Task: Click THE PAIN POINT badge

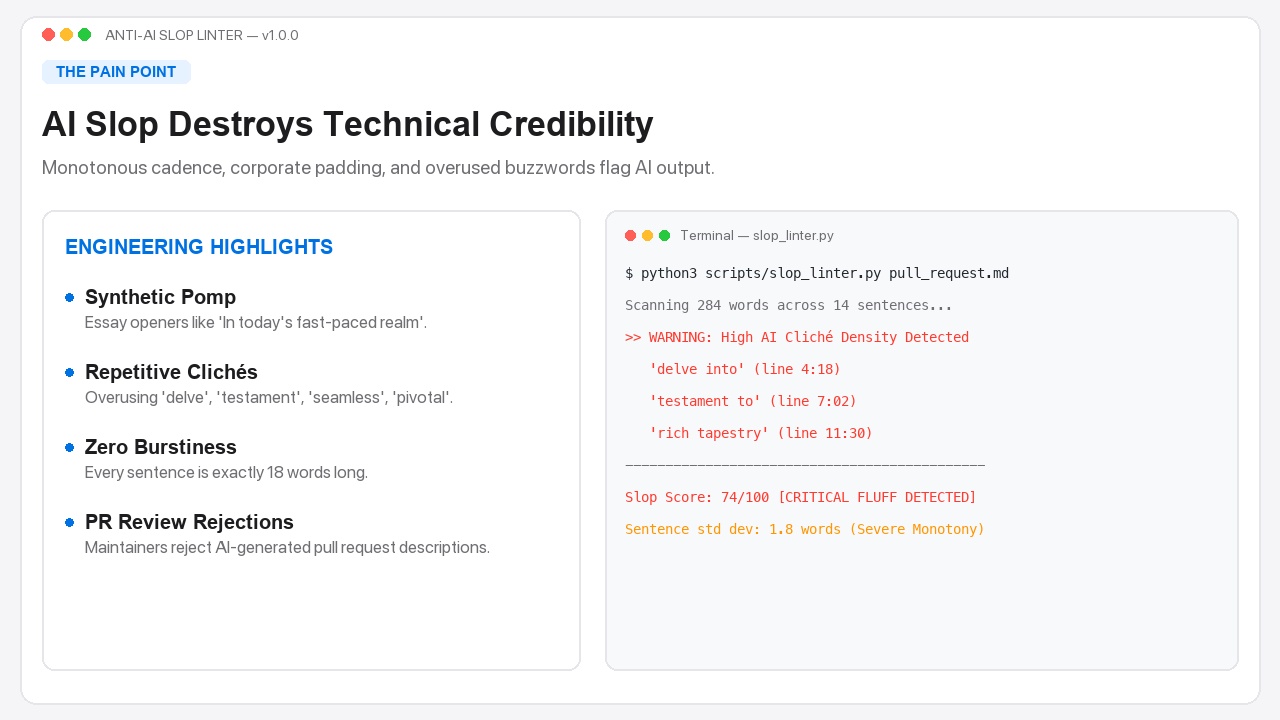Action: click(x=116, y=72)
